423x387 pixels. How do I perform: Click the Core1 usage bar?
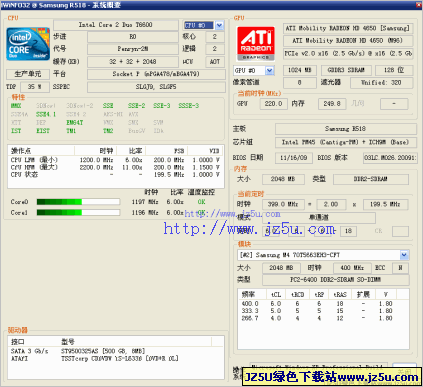(x=78, y=212)
